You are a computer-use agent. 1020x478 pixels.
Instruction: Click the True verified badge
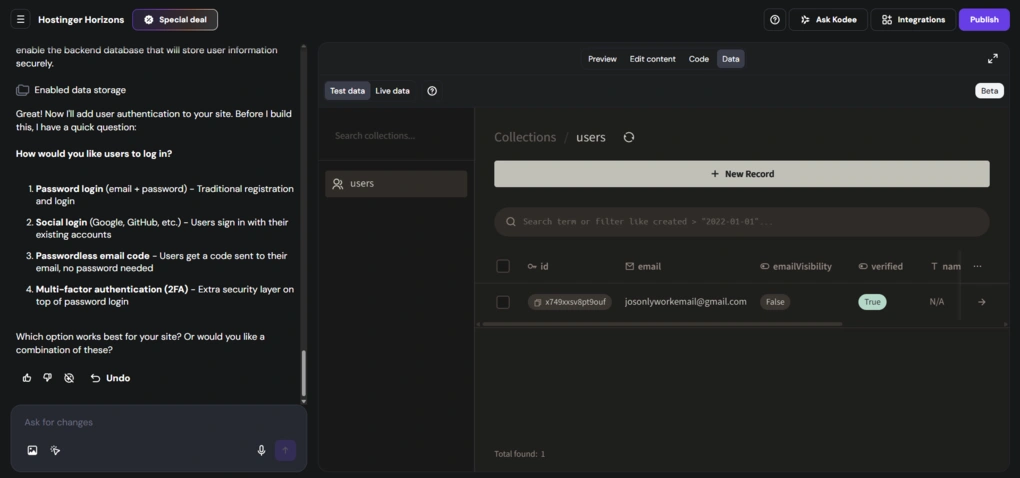click(x=872, y=302)
